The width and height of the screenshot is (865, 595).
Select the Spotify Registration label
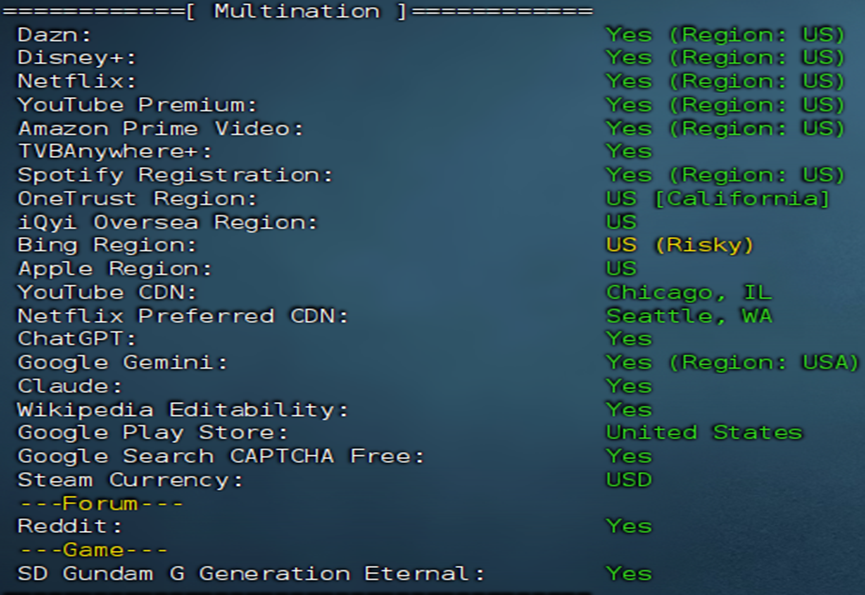[175, 175]
